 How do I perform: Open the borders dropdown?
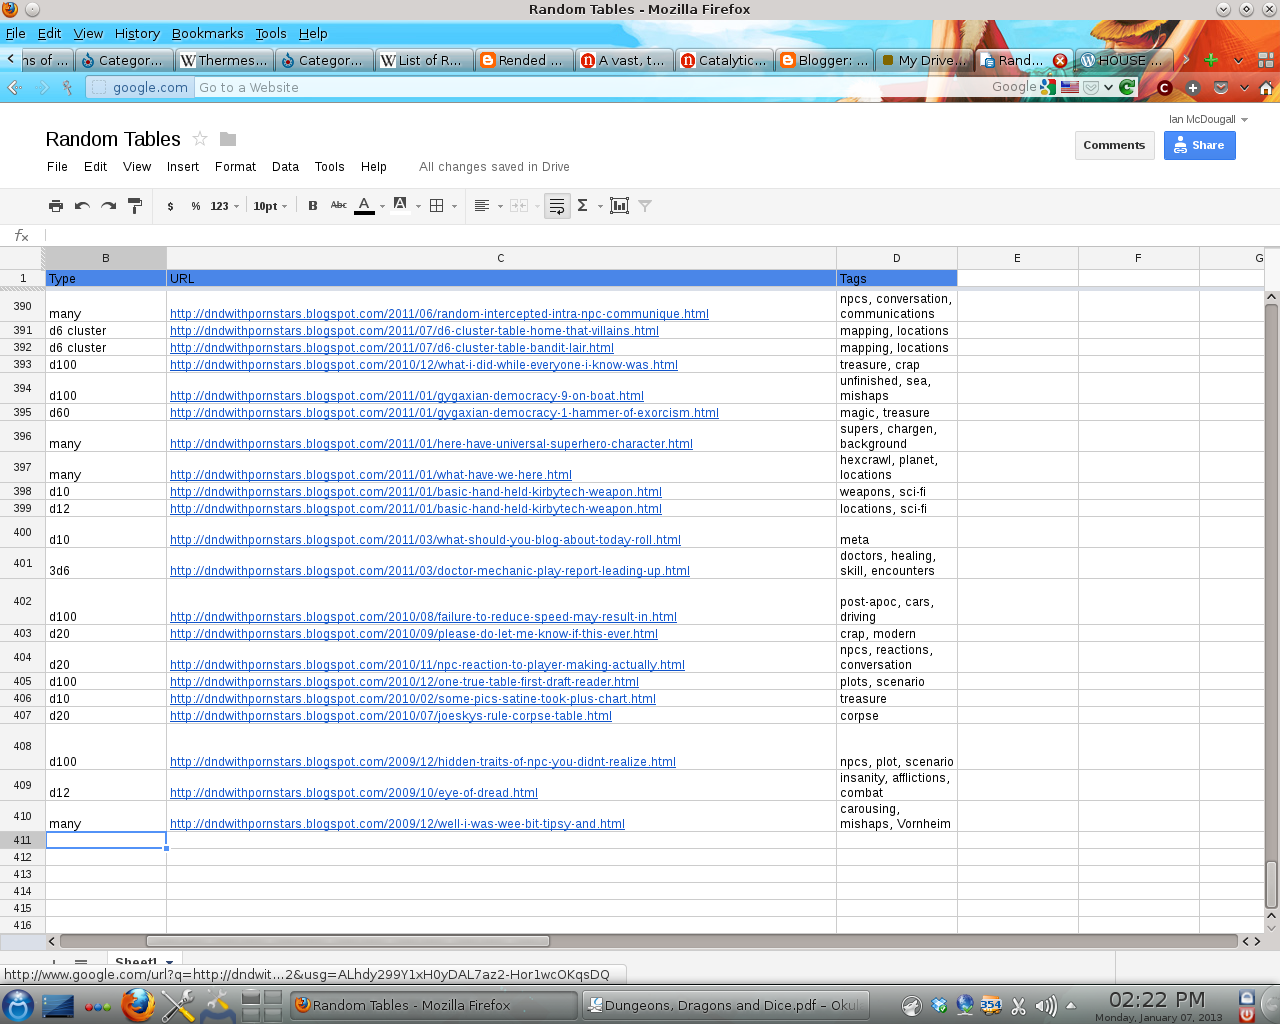point(442,206)
